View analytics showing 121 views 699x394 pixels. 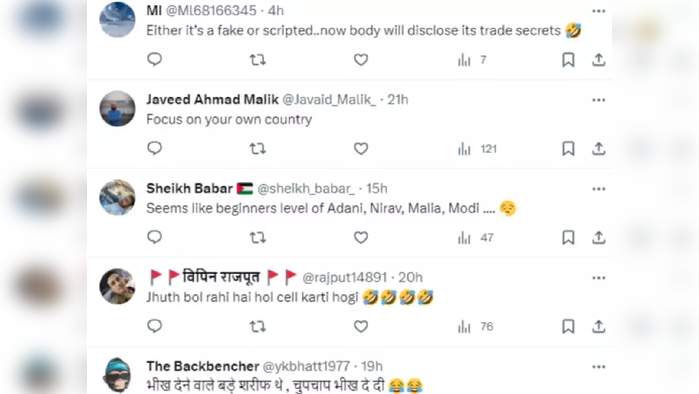[x=477, y=148]
